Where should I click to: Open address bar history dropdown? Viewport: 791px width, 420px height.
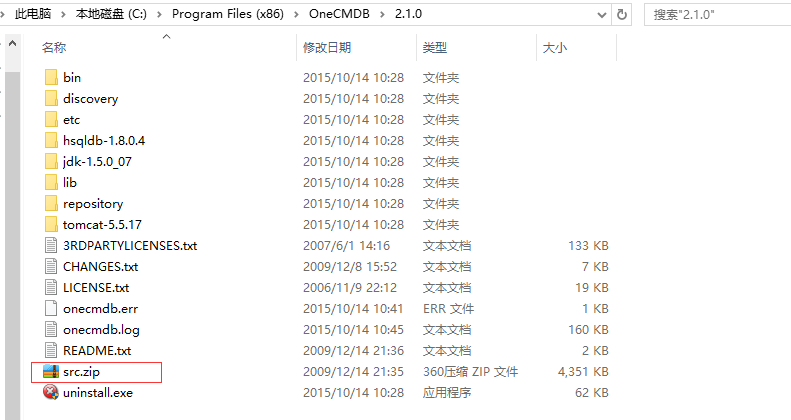coord(601,15)
